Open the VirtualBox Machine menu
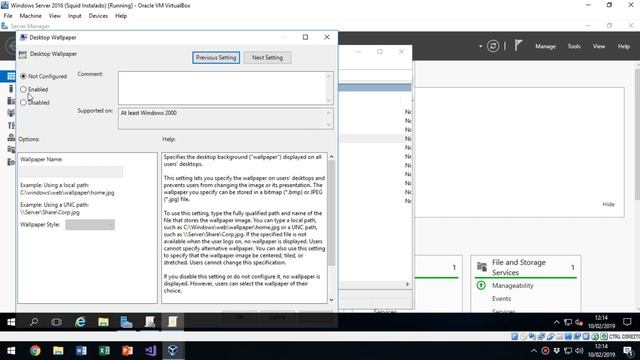640x360 pixels. tap(31, 16)
